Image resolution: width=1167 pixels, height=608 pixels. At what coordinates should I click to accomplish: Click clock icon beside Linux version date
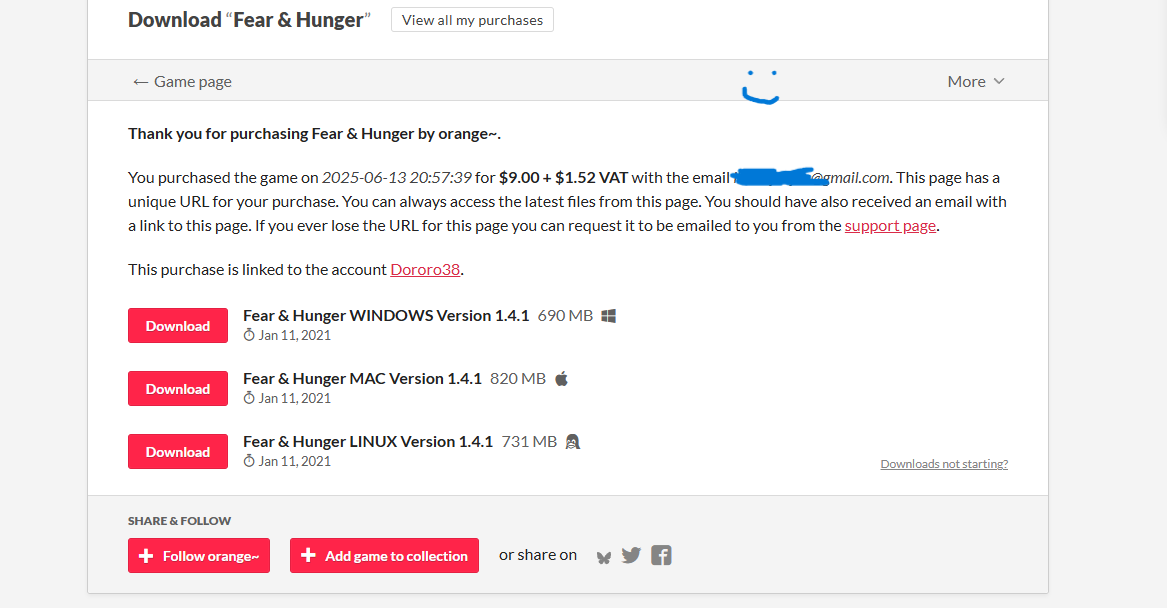(249, 461)
